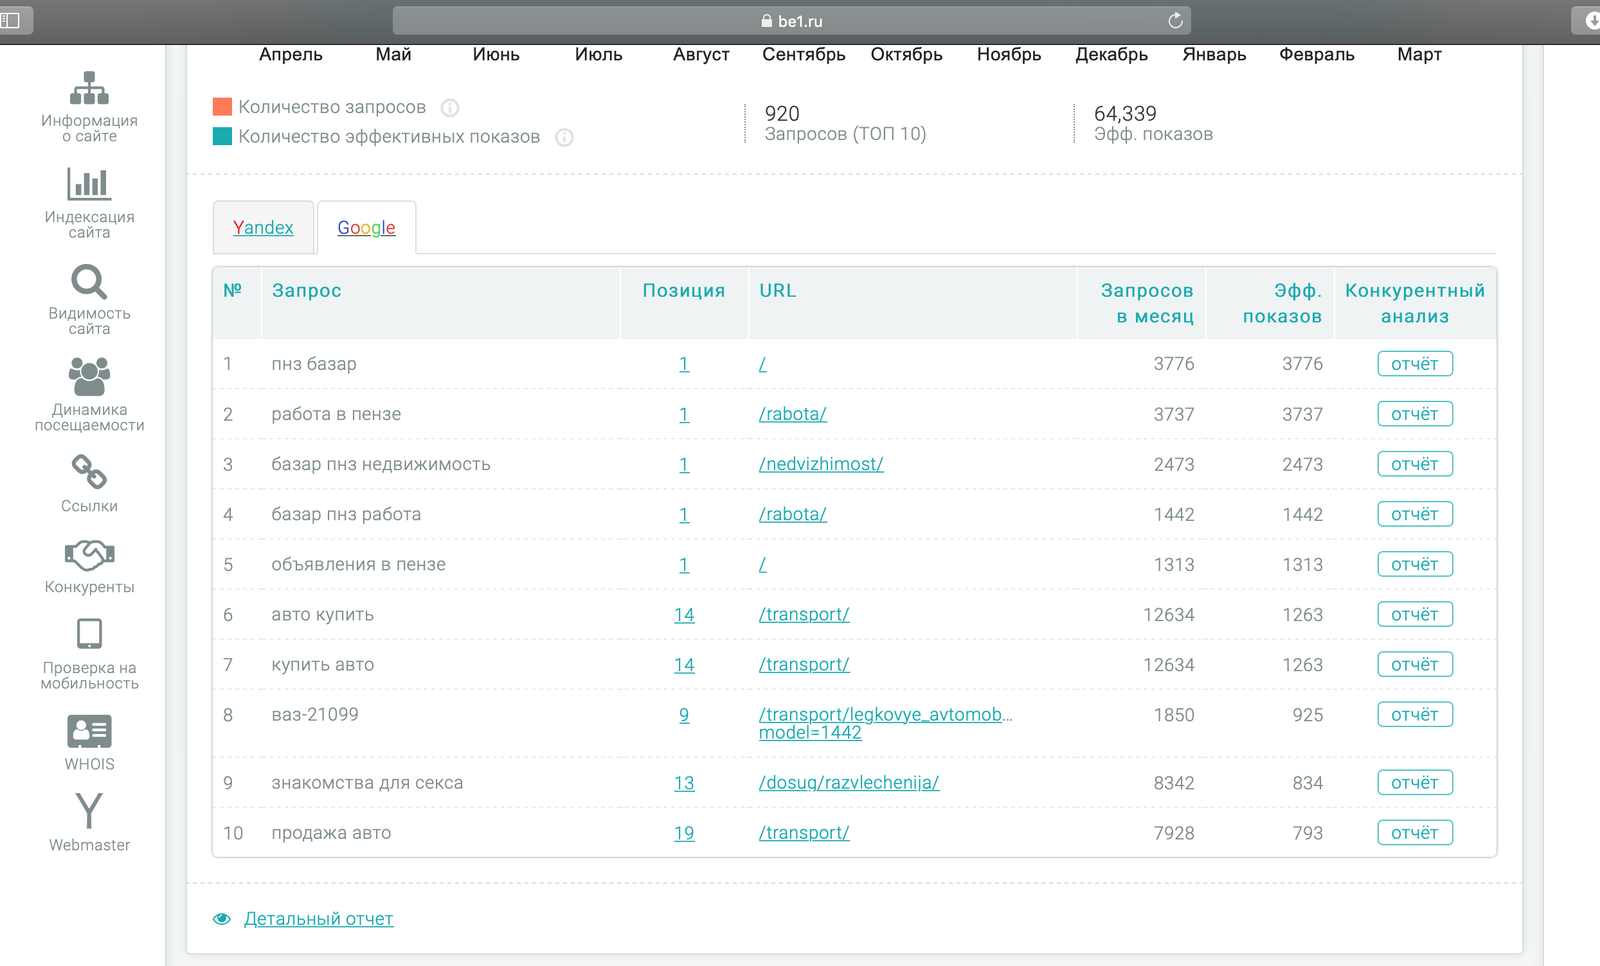Open /rabota/ link in базар пнз работа row

[x=793, y=514]
